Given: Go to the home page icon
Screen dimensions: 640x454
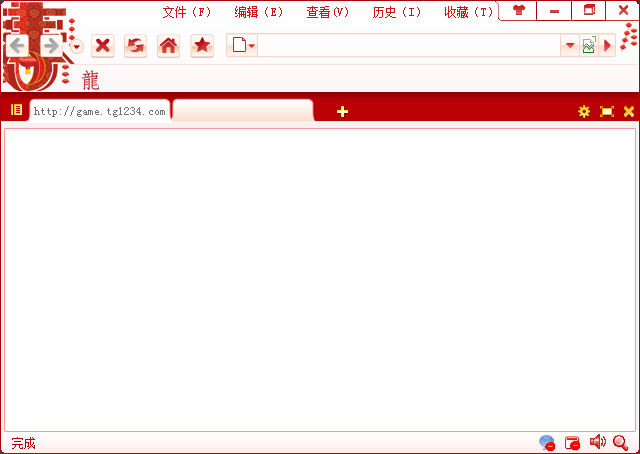Looking at the screenshot, I should (x=169, y=46).
